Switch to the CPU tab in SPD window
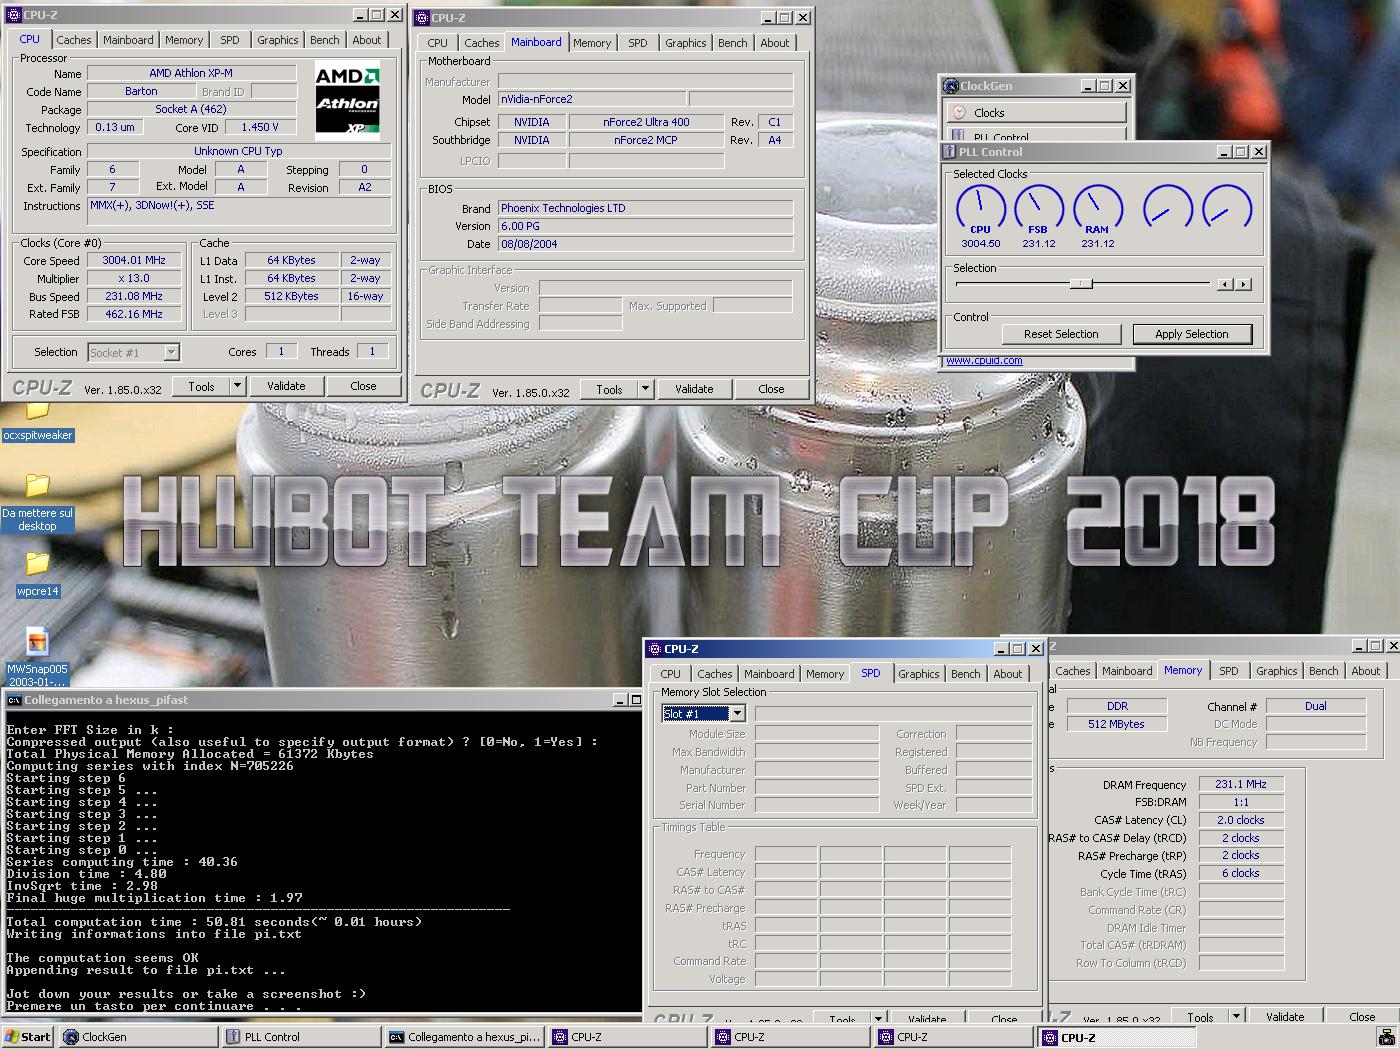This screenshot has width=1400, height=1050. [670, 674]
